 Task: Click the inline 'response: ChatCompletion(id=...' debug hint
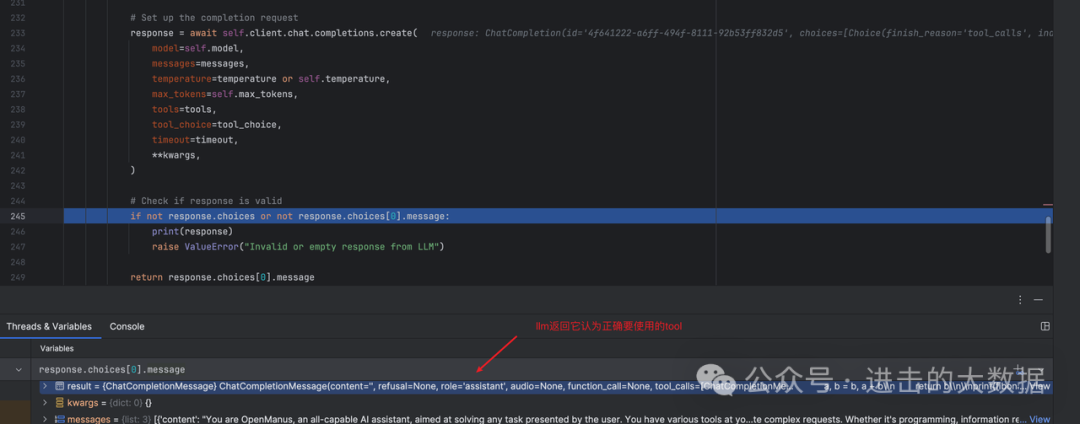point(741,33)
